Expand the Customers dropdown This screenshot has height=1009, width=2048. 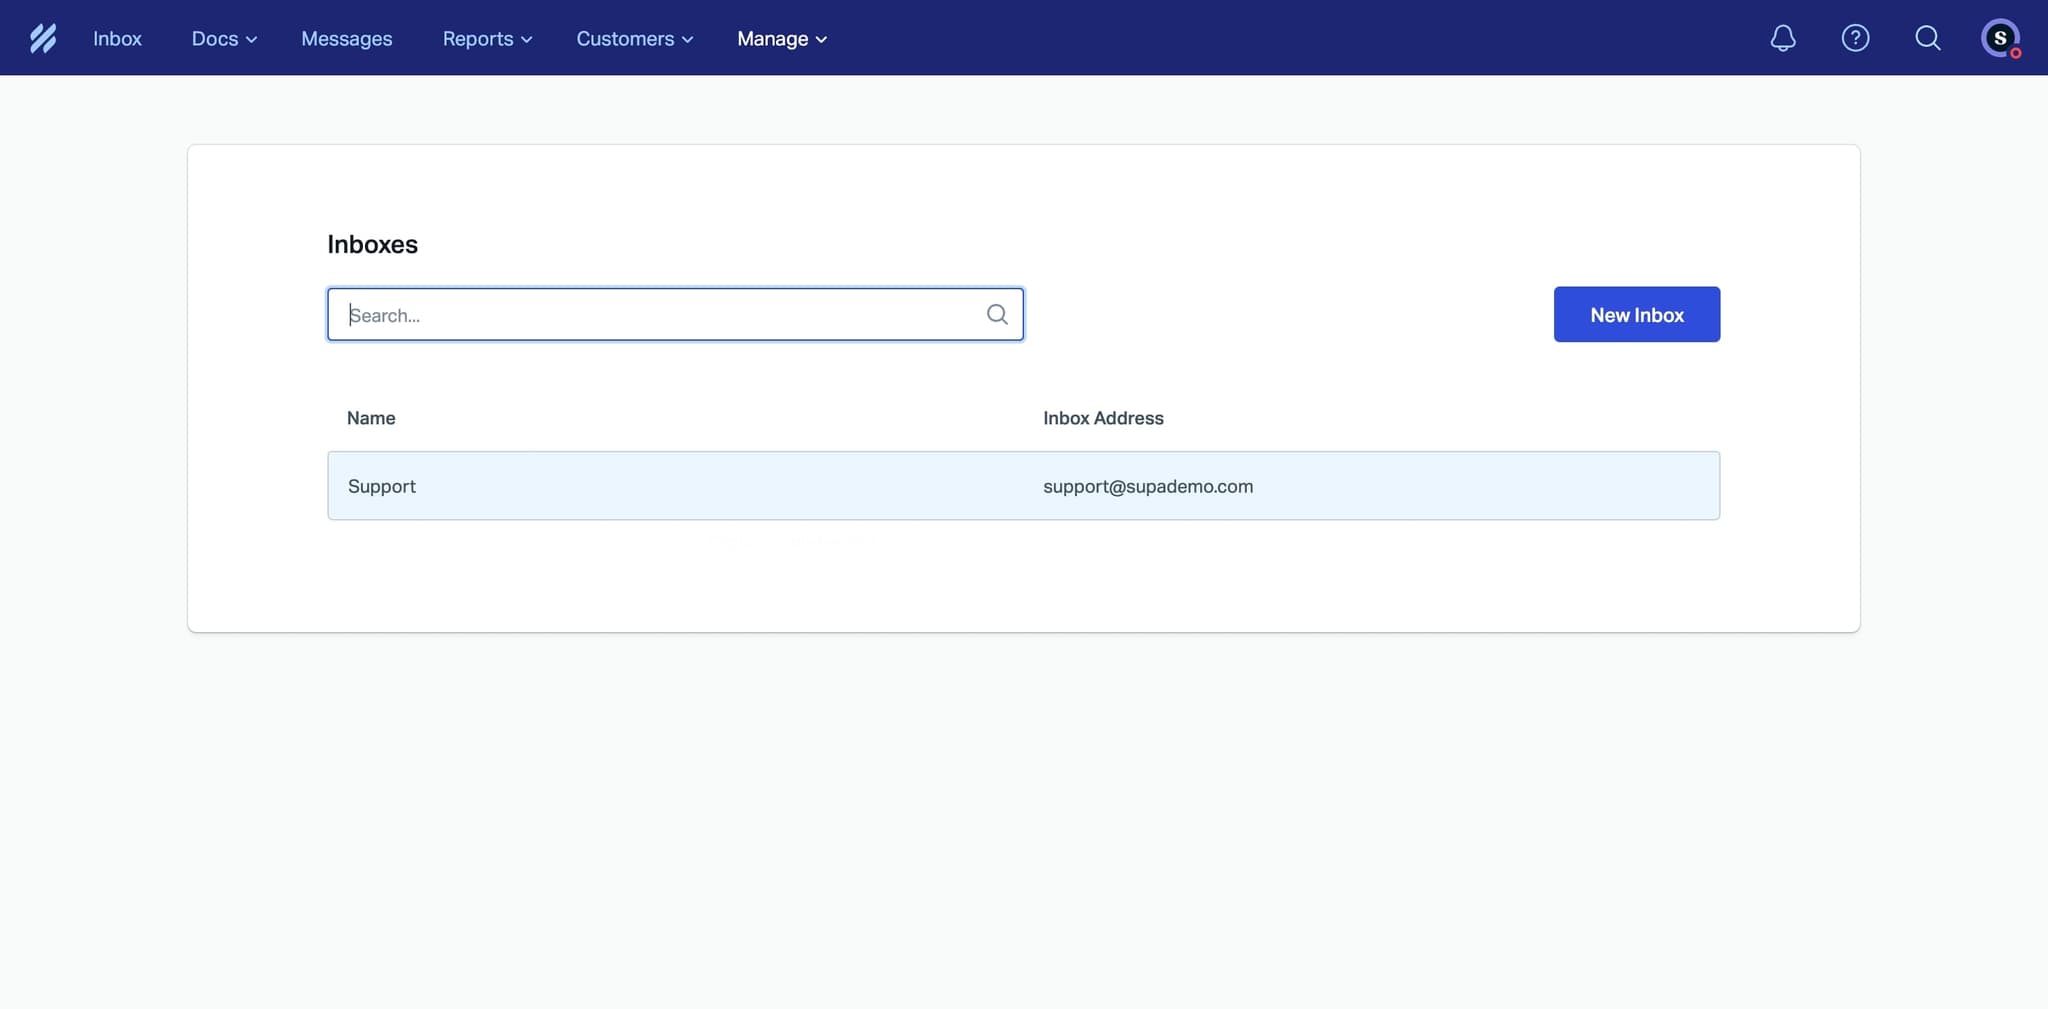(x=633, y=38)
